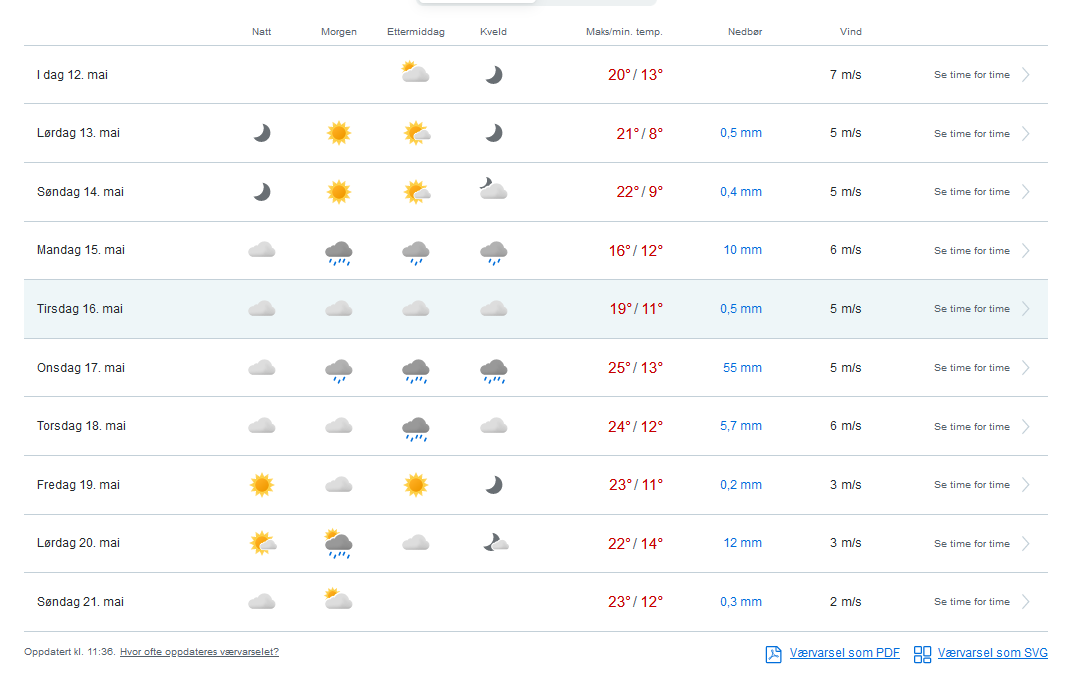Click the rain cloud icon for Mandag 15. mai morning
The image size is (1092, 691).
pyautogui.click(x=339, y=252)
